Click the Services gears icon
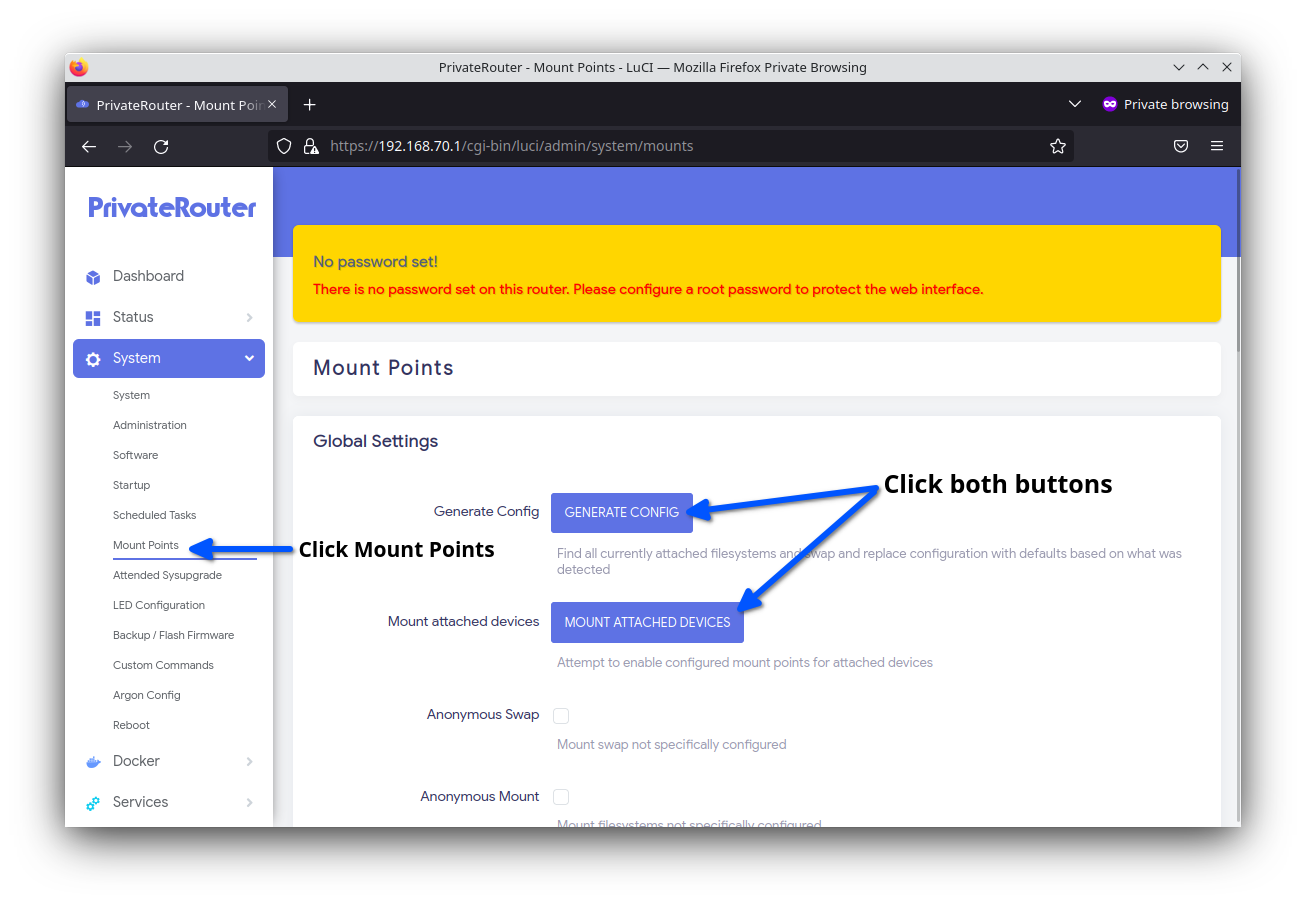 coord(93,803)
